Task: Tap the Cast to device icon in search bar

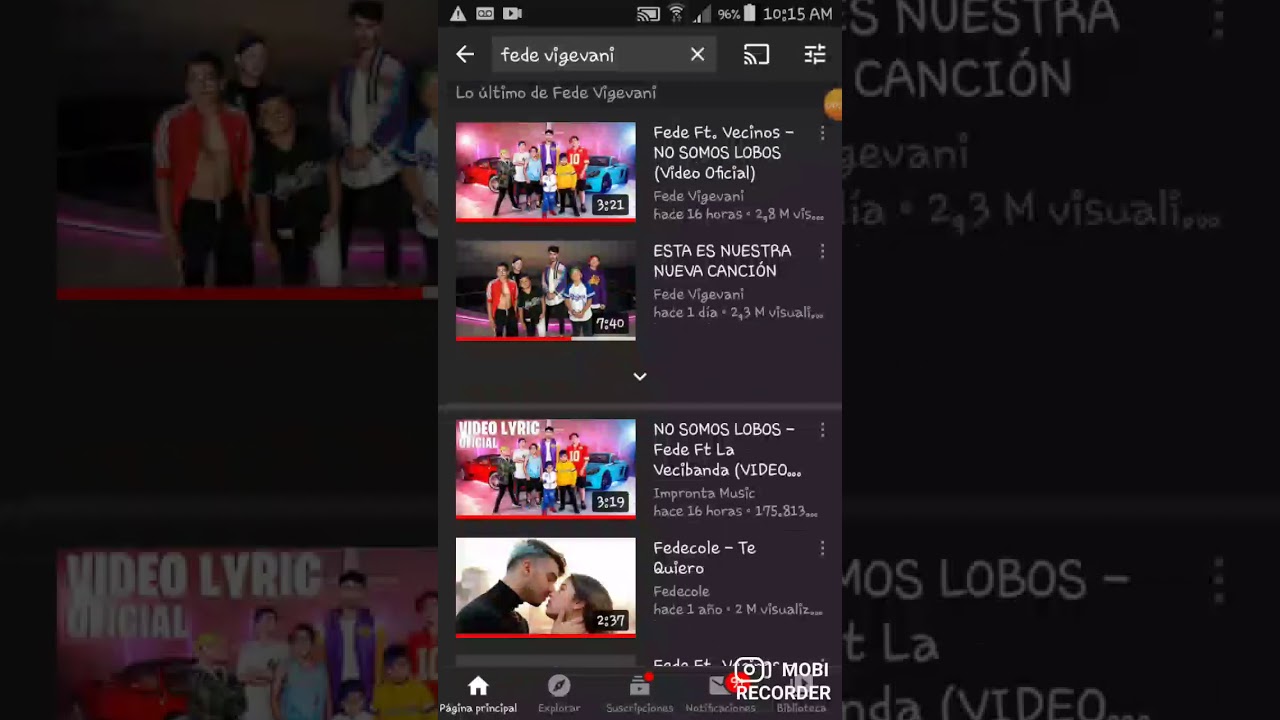Action: 756,55
